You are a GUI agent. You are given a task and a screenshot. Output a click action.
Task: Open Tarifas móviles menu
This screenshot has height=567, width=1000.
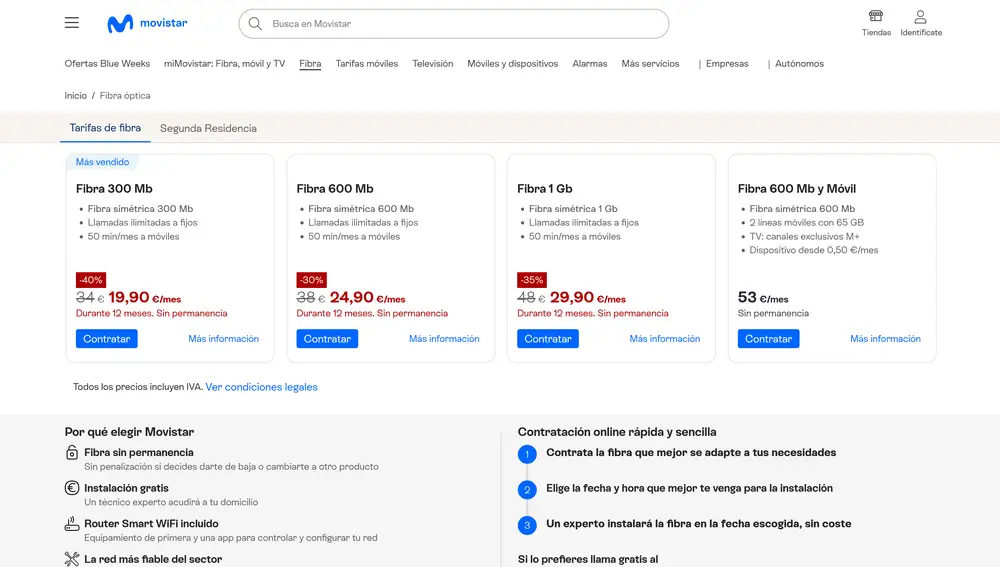click(367, 64)
